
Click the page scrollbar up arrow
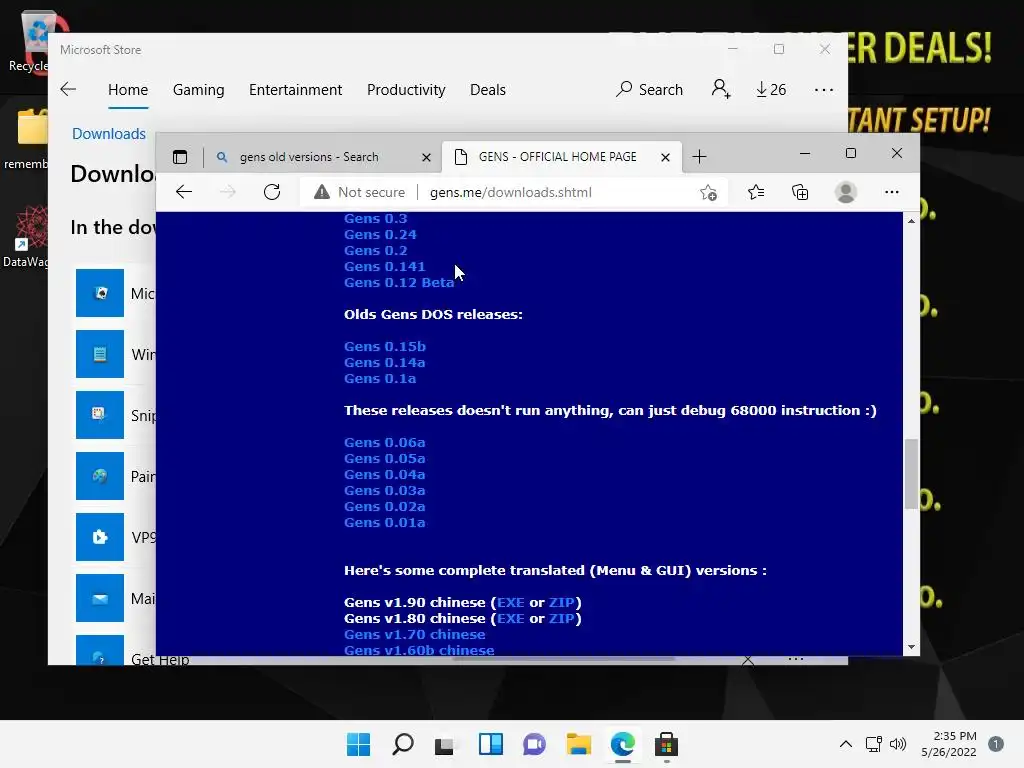[911, 221]
